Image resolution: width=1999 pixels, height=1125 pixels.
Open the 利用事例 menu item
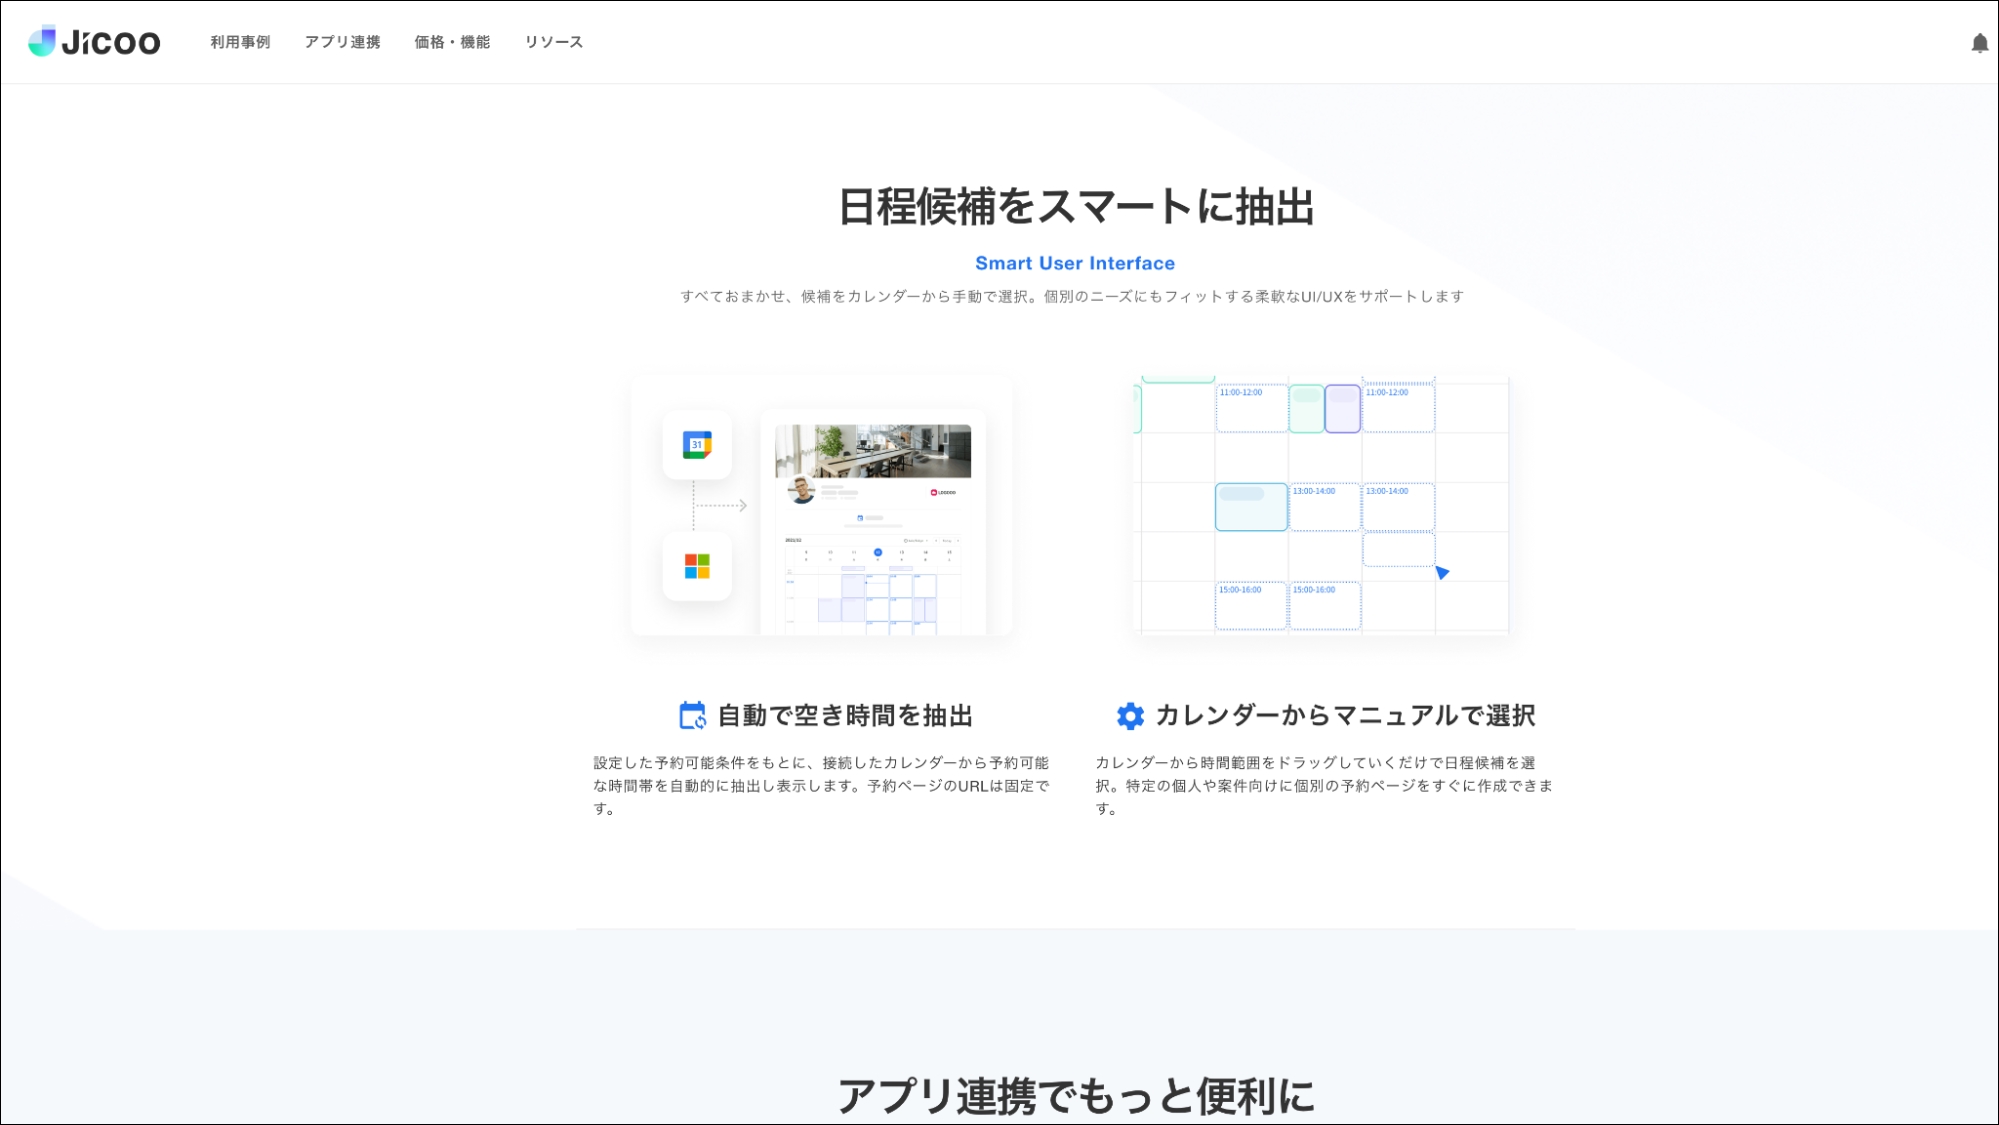click(x=239, y=42)
